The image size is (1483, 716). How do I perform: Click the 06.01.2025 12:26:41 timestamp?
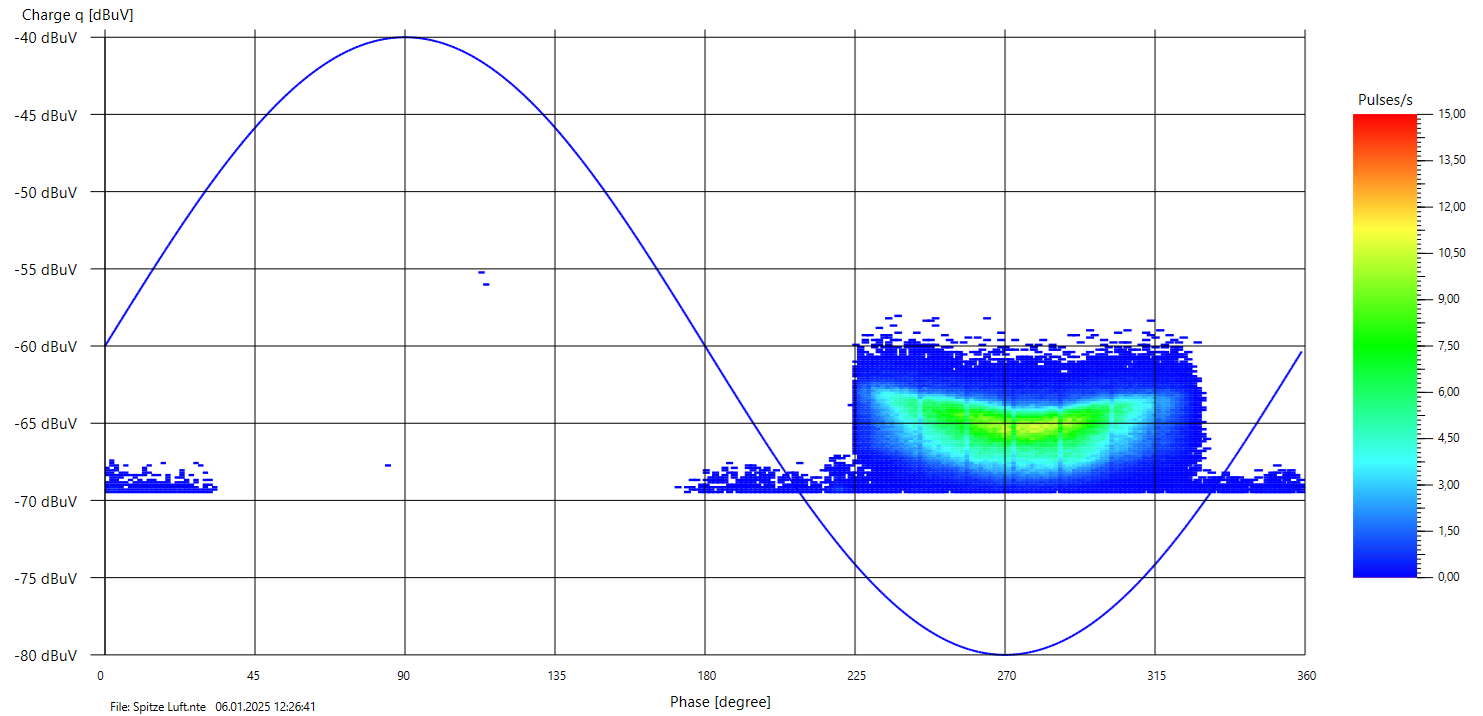pyautogui.click(x=266, y=707)
